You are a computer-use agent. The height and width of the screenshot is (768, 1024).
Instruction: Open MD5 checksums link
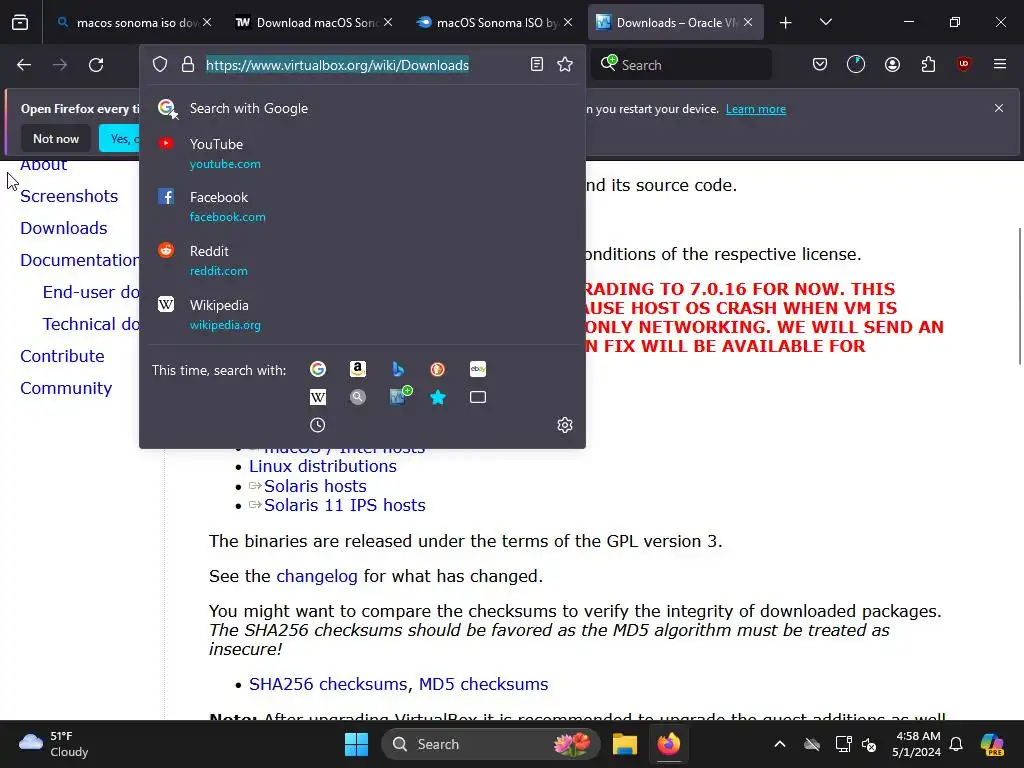point(483,684)
